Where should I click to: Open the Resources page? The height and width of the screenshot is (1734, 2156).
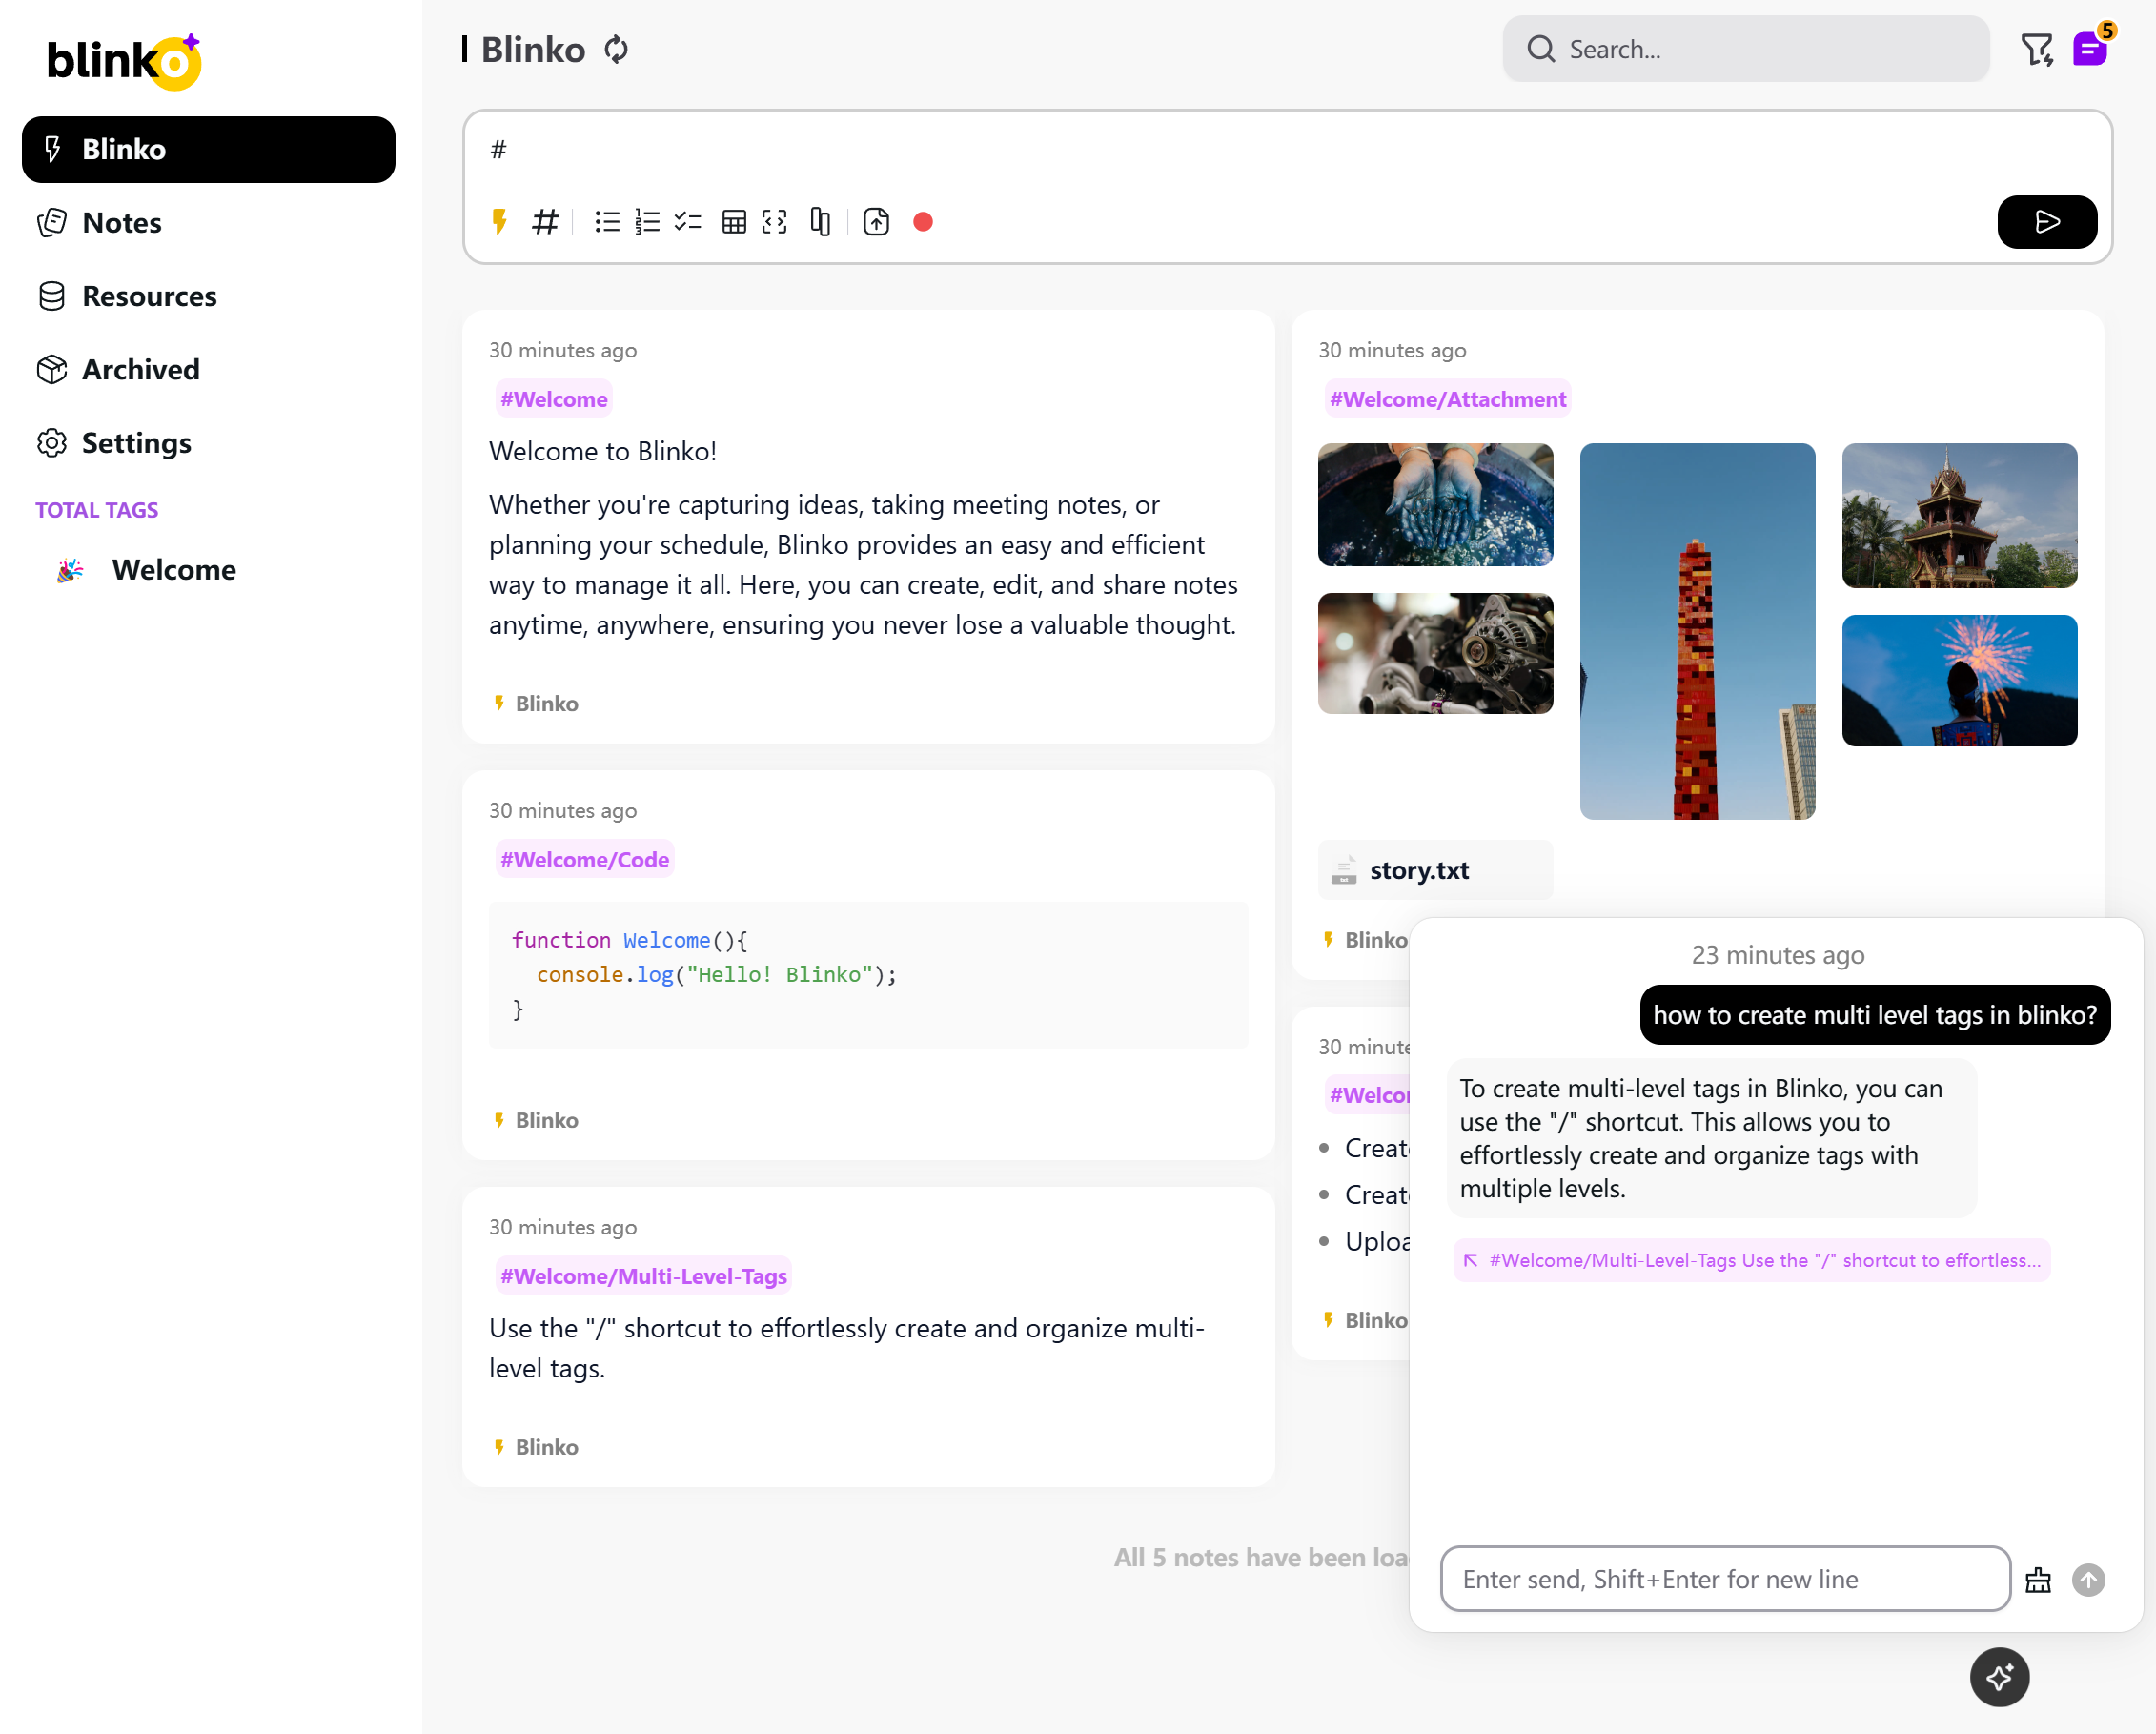[208, 296]
